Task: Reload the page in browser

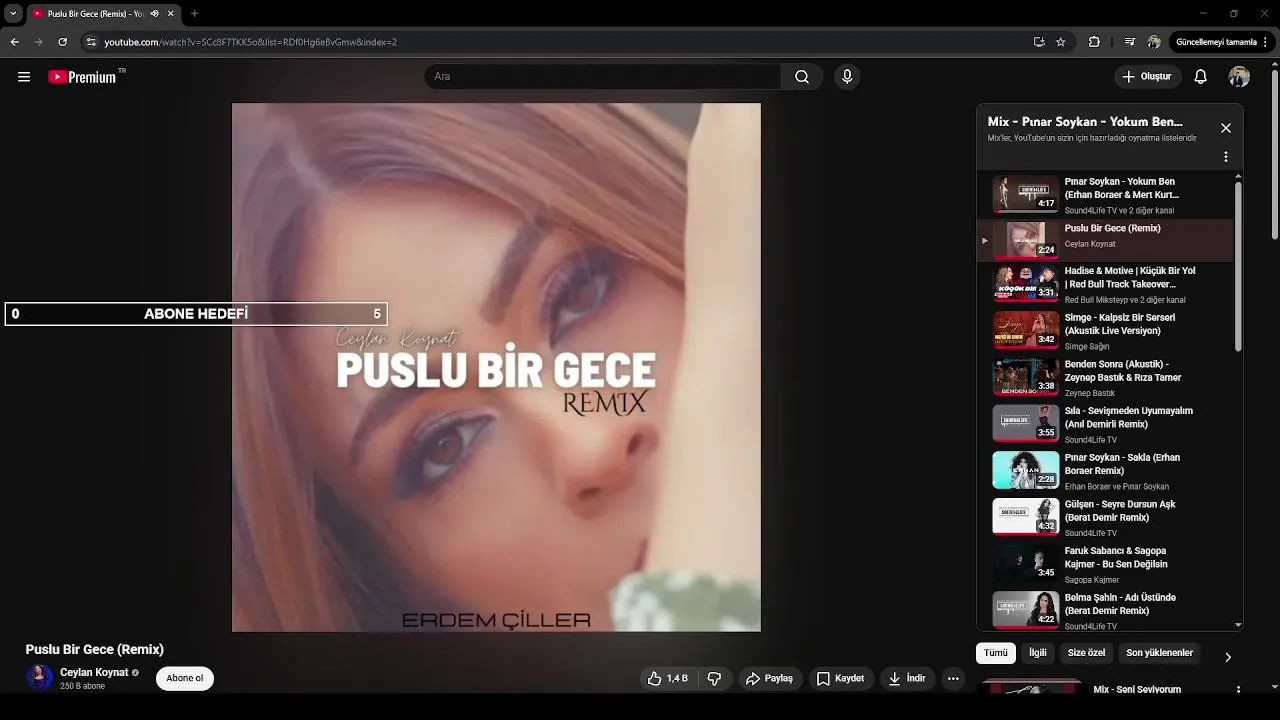Action: (x=62, y=42)
